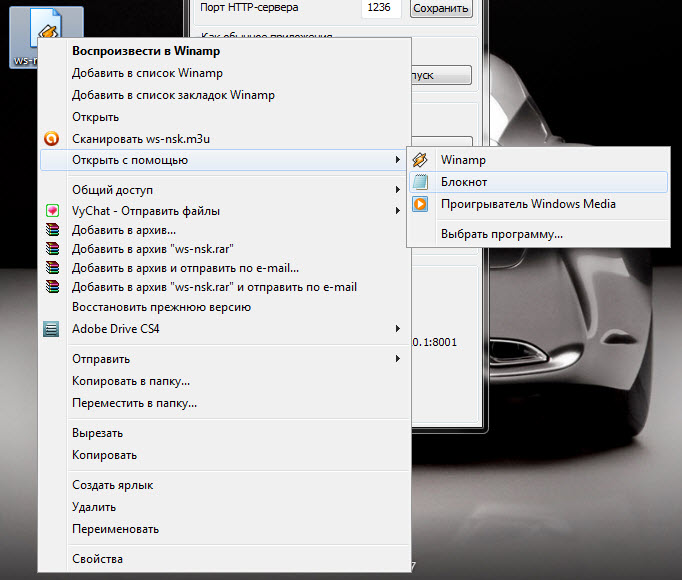Select VyChat - Отправить файлы
The image size is (682, 580).
pos(225,211)
